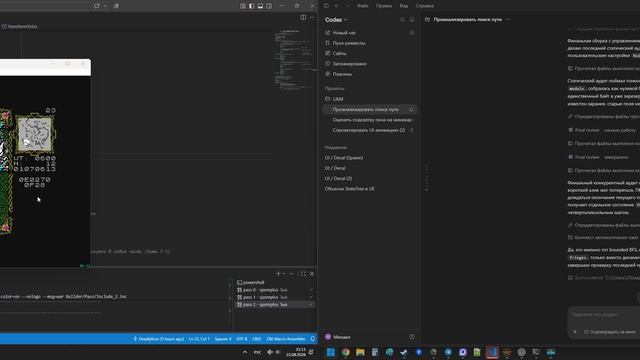Click Ln, Col indicator in status bar
The image size is (640, 360).
tap(199, 339)
